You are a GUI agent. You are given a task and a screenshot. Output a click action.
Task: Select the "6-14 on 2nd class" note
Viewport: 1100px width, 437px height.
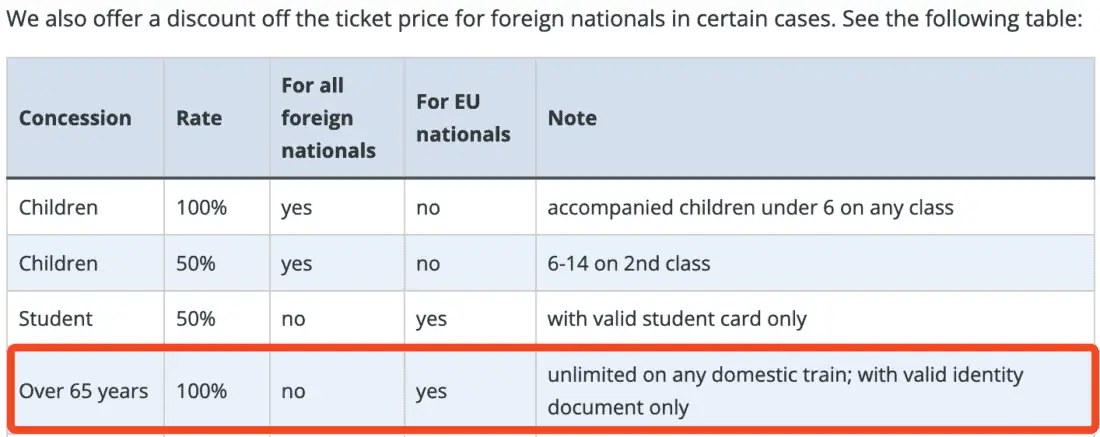pyautogui.click(x=629, y=264)
